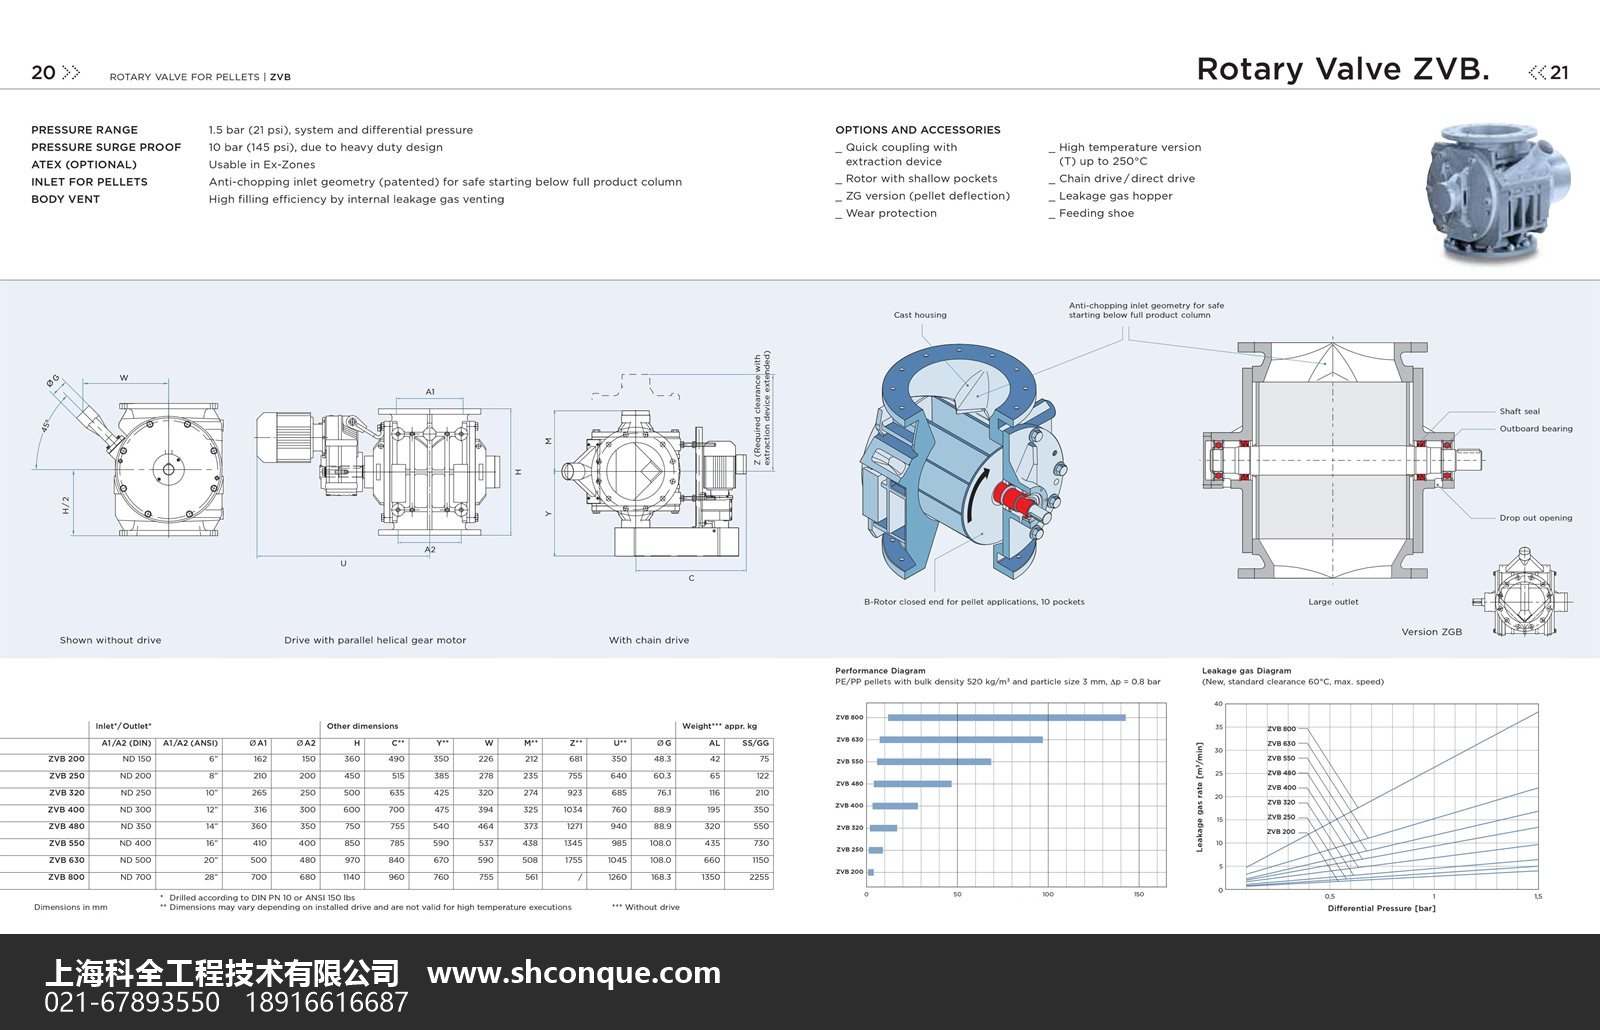Click the 'Shaft seal' callout label
Image resolution: width=1600 pixels, height=1030 pixels.
[1520, 411]
